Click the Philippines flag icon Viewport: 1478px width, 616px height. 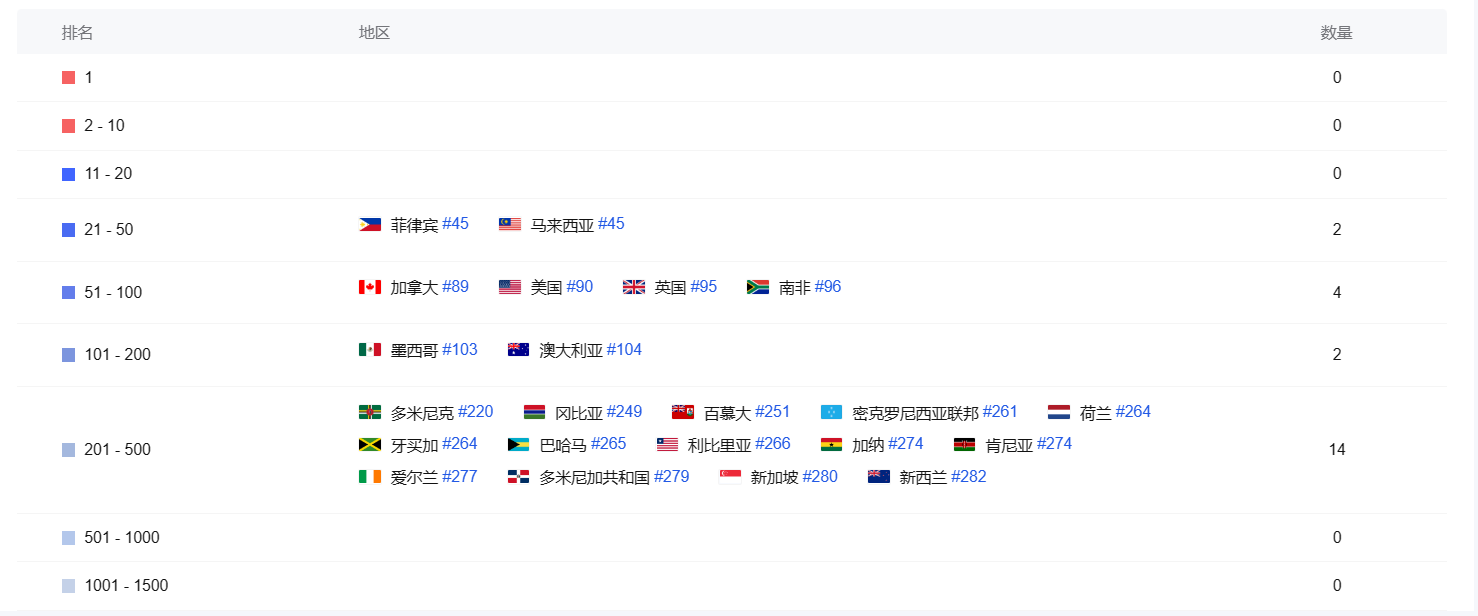point(370,225)
